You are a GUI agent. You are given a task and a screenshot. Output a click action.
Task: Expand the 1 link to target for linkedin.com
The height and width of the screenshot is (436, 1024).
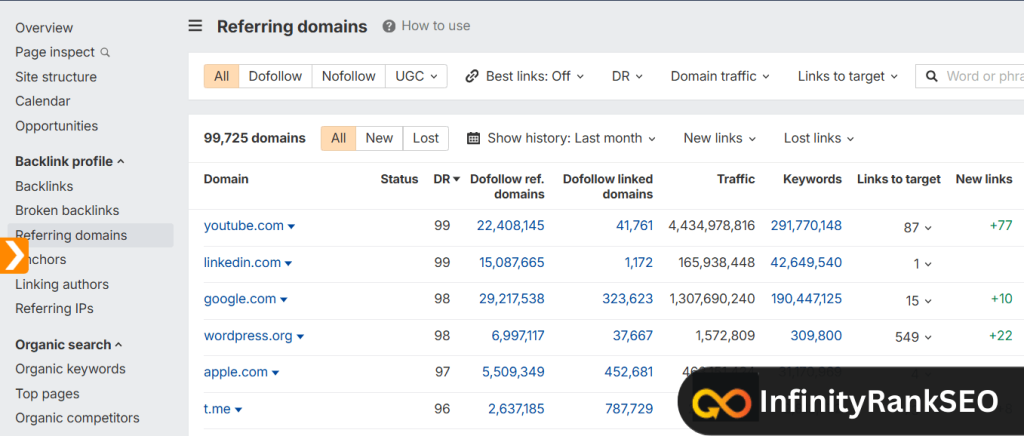(x=923, y=264)
